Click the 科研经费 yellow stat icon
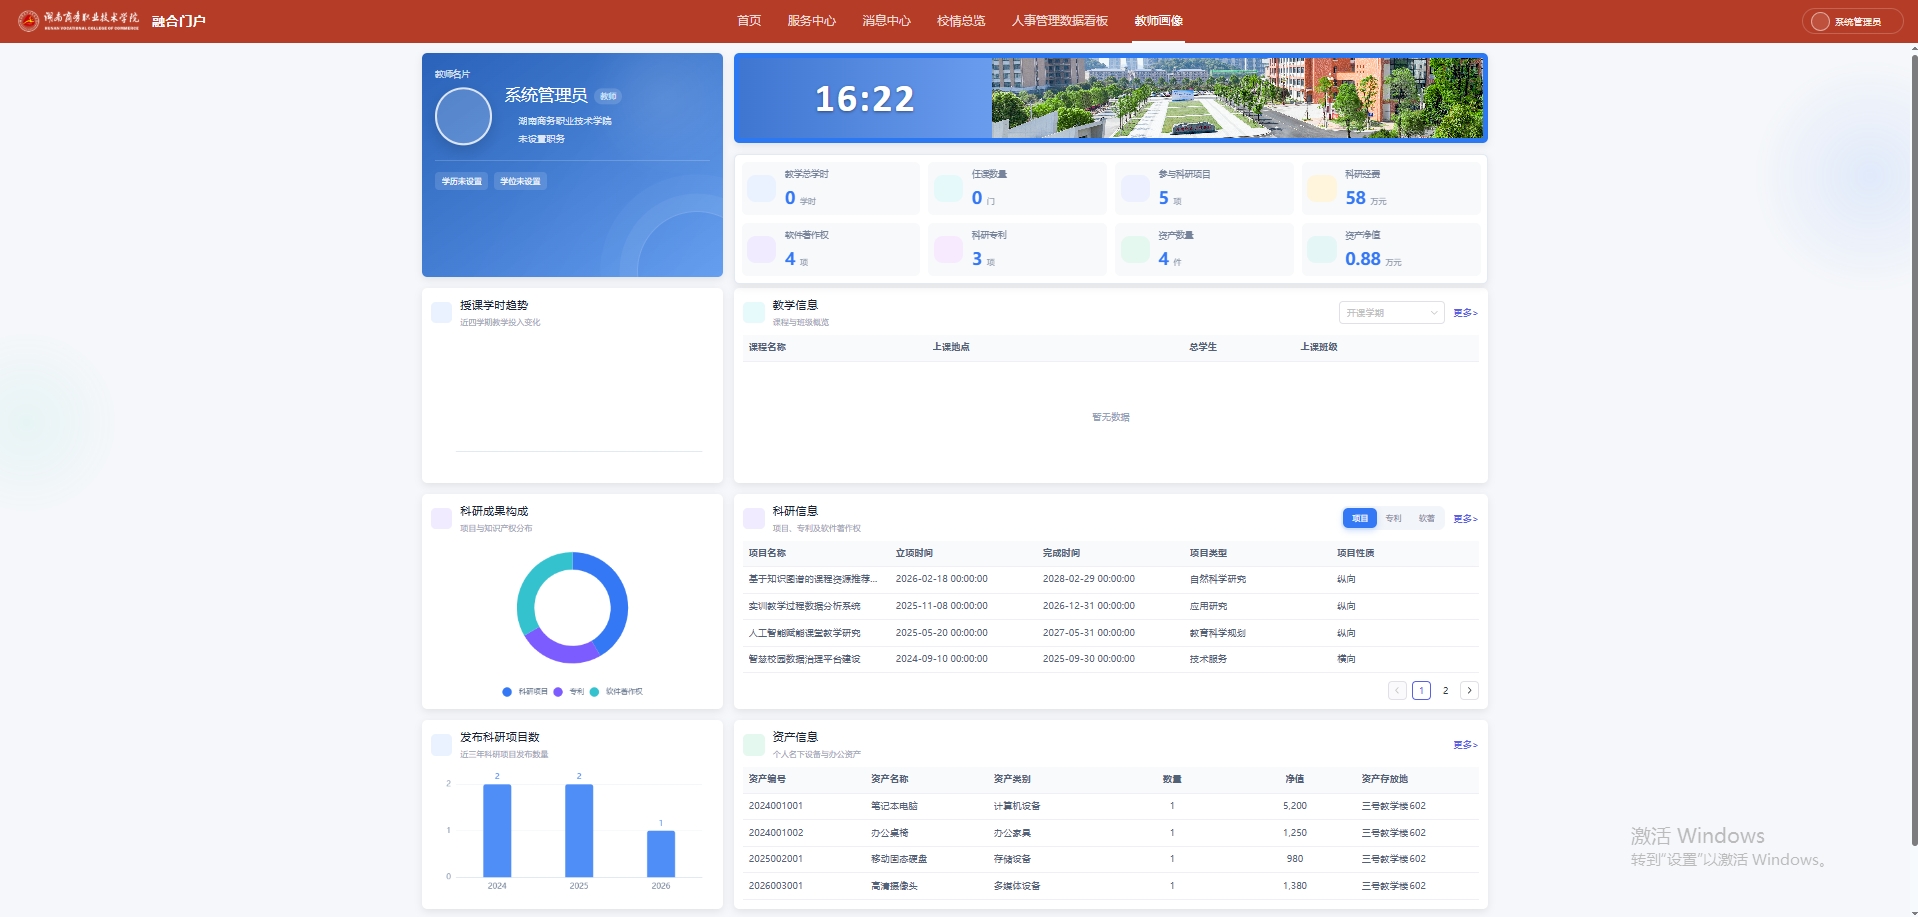The height and width of the screenshot is (917, 1918). (x=1321, y=188)
